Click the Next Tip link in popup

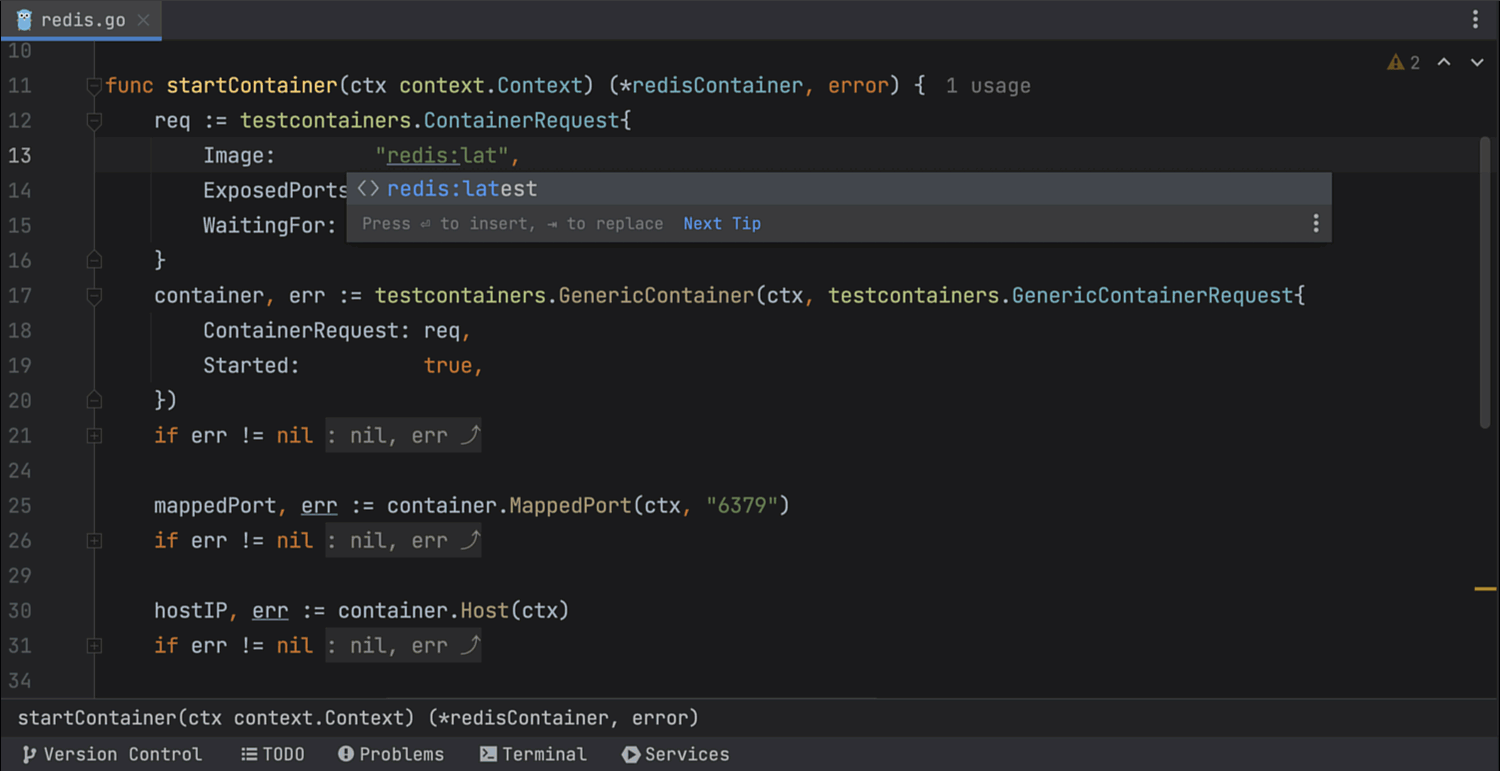point(721,224)
